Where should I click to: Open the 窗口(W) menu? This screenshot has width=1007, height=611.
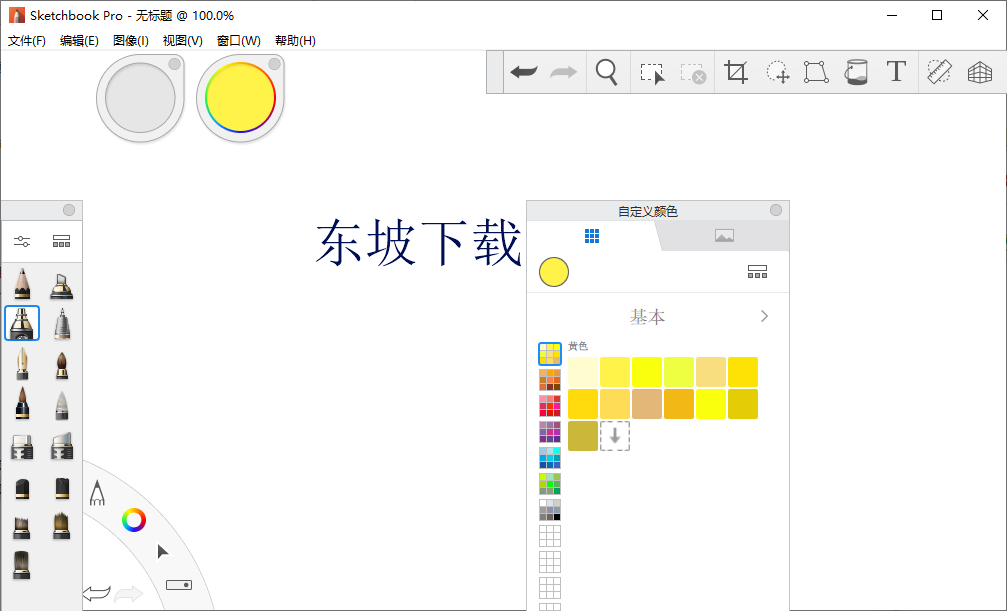tap(239, 41)
